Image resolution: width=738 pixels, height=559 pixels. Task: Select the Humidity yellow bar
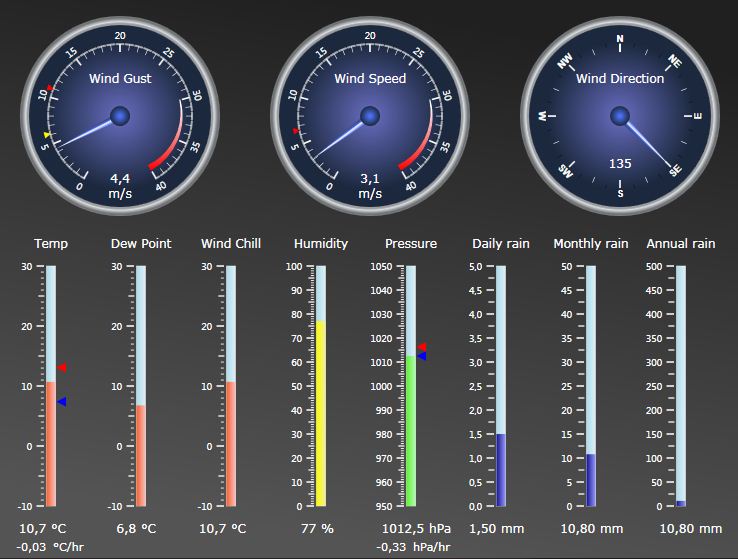click(x=320, y=413)
